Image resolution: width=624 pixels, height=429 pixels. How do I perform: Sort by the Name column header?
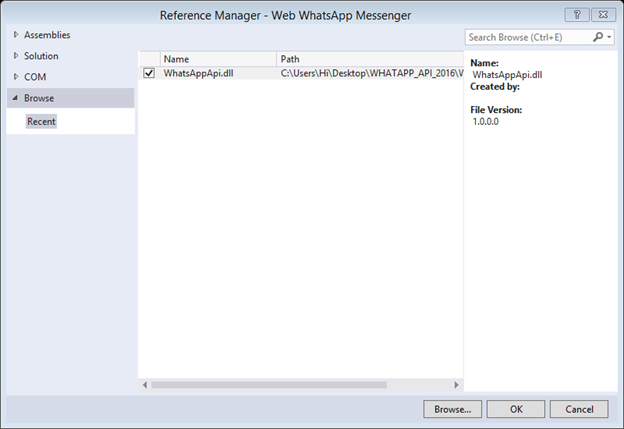(216, 59)
